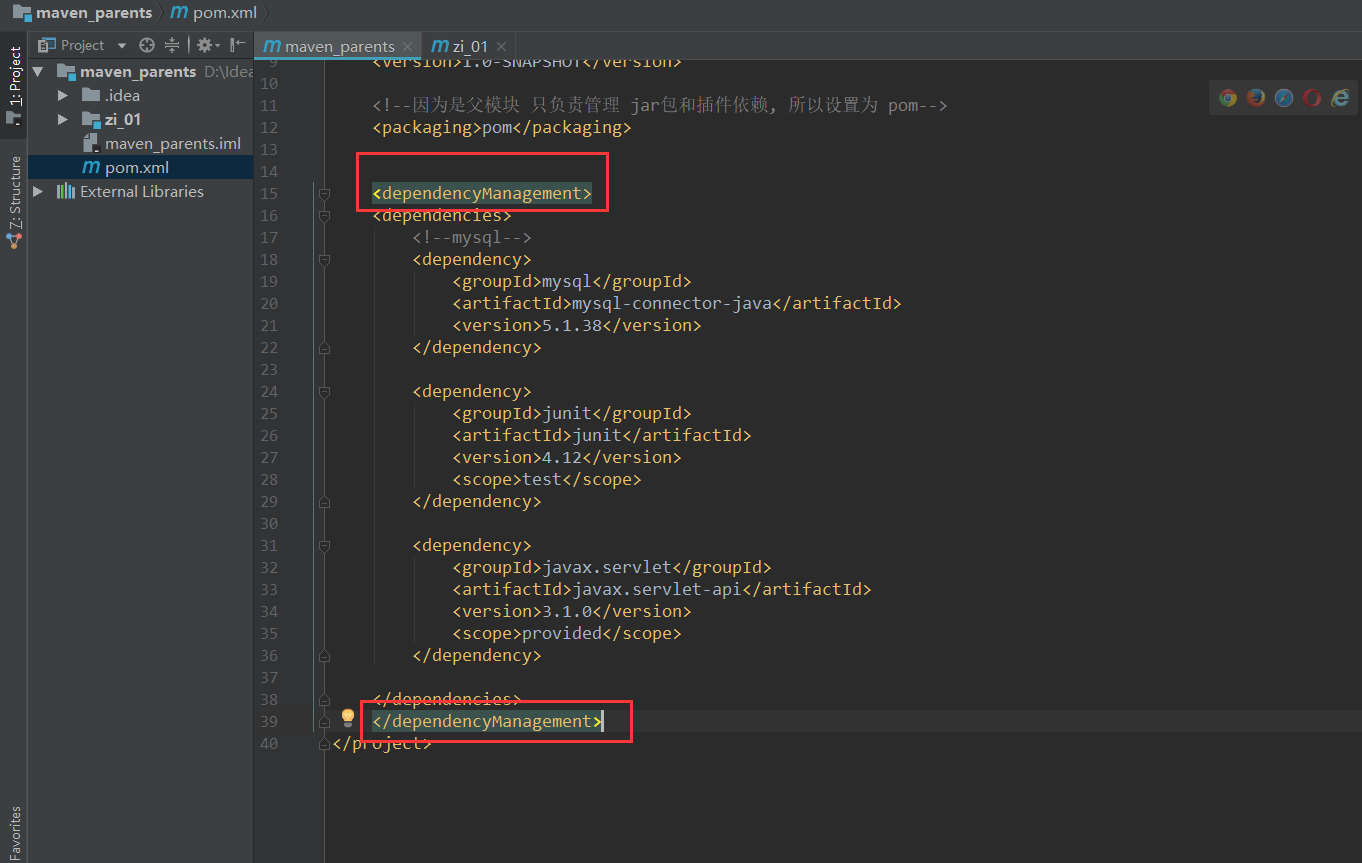
Task: Select External Libraries row
Action: [140, 192]
